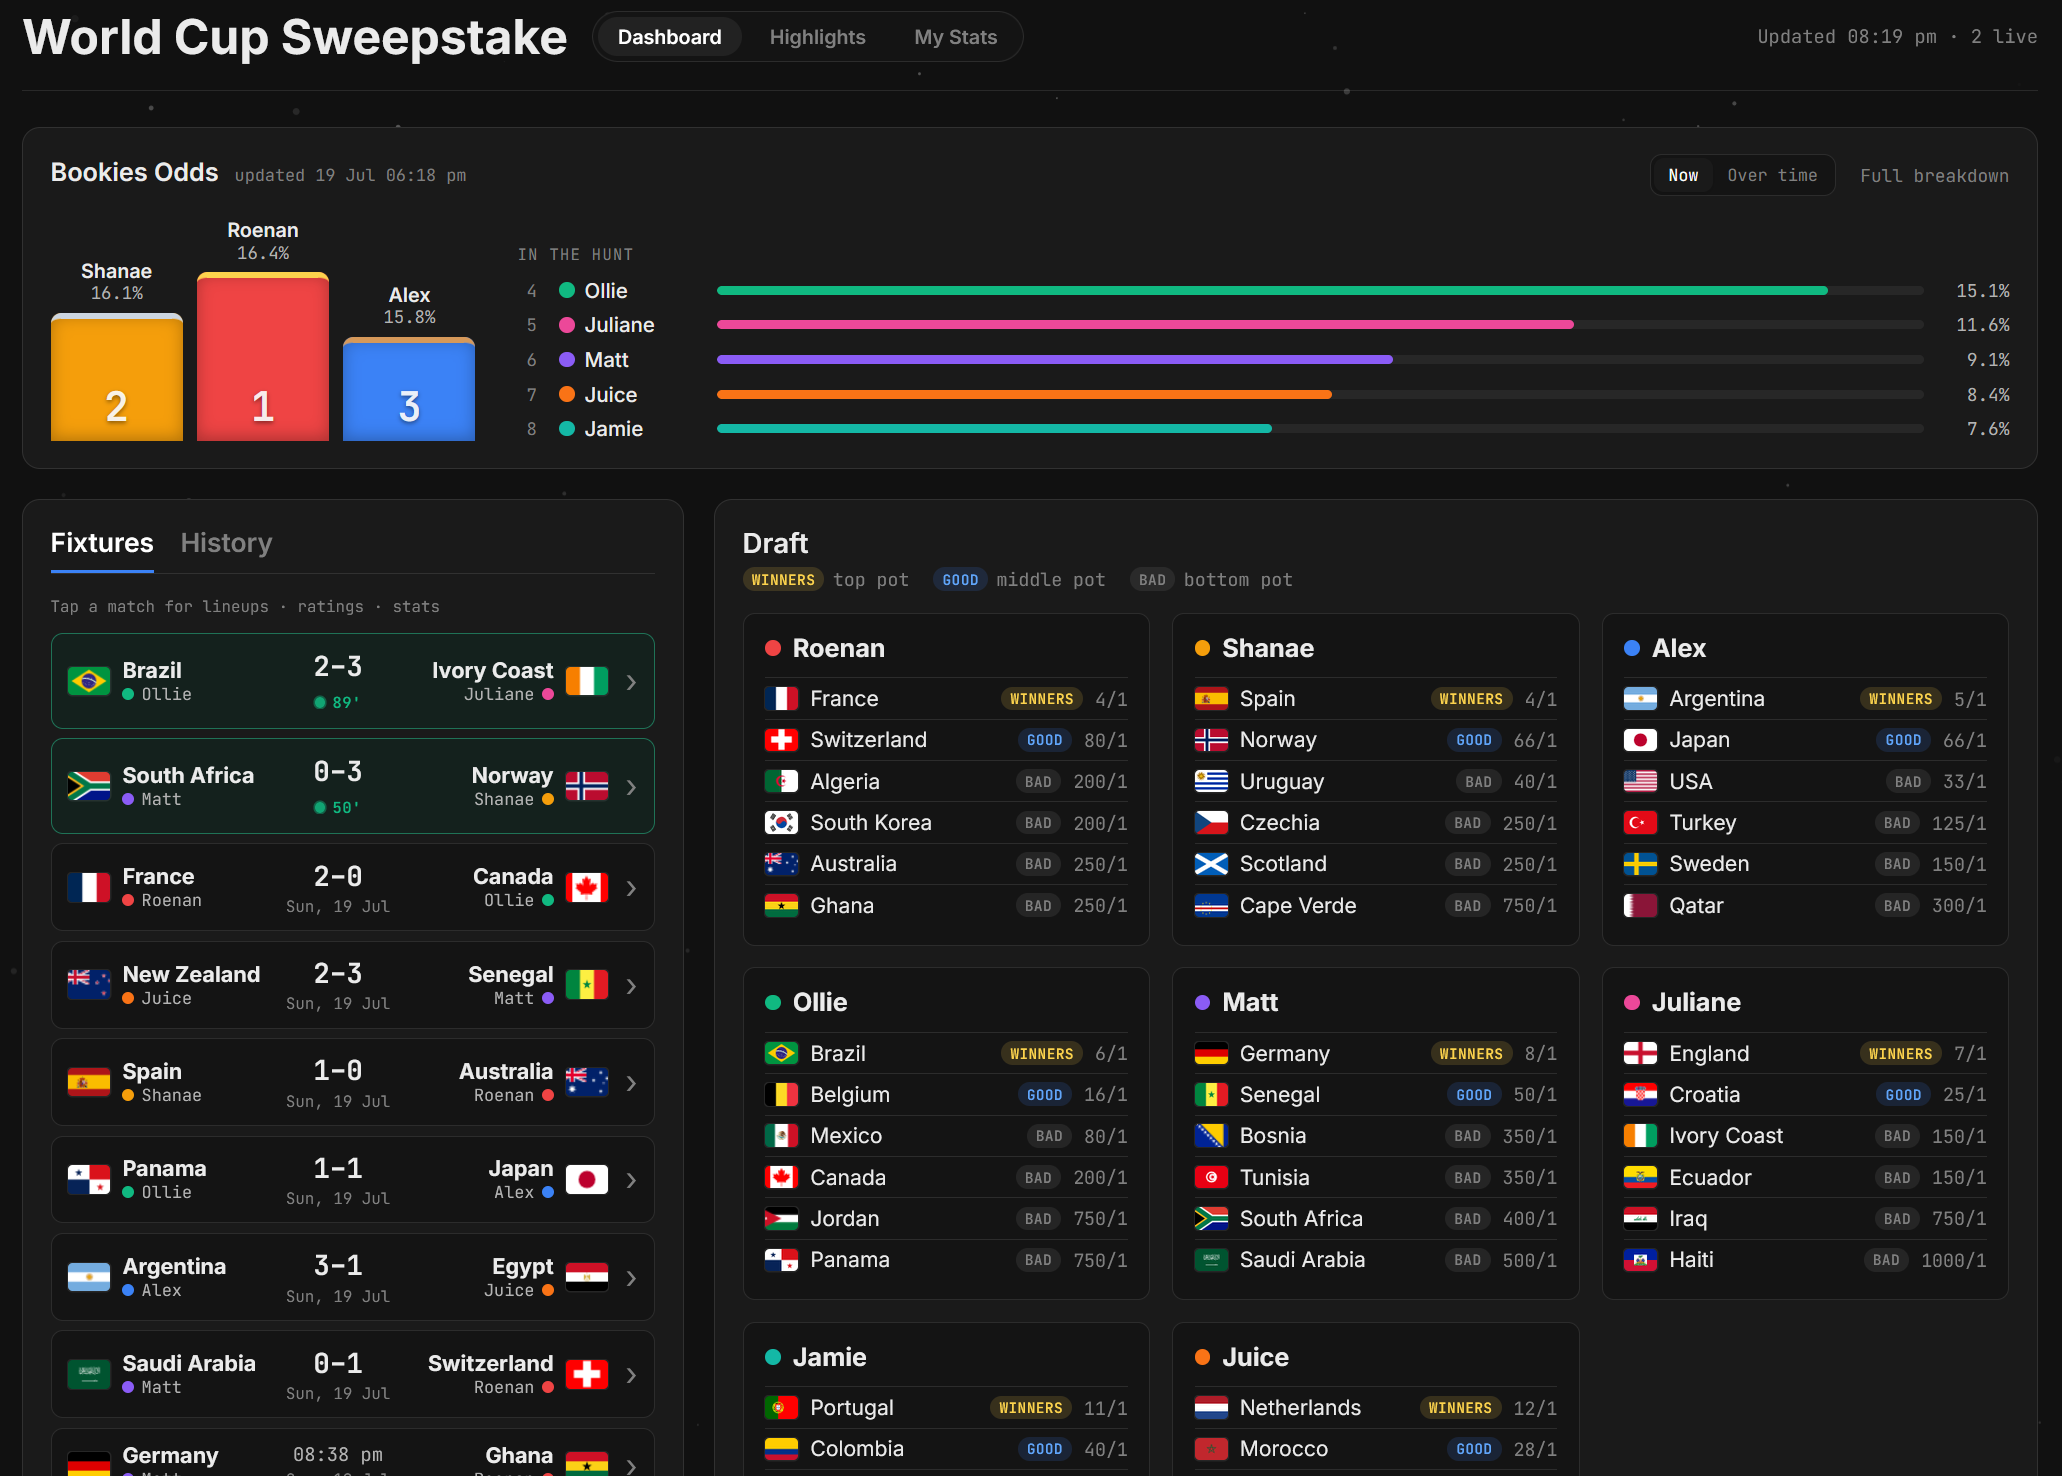Click Roenan's first-place podium bar
The image size is (2062, 1476).
click(263, 357)
